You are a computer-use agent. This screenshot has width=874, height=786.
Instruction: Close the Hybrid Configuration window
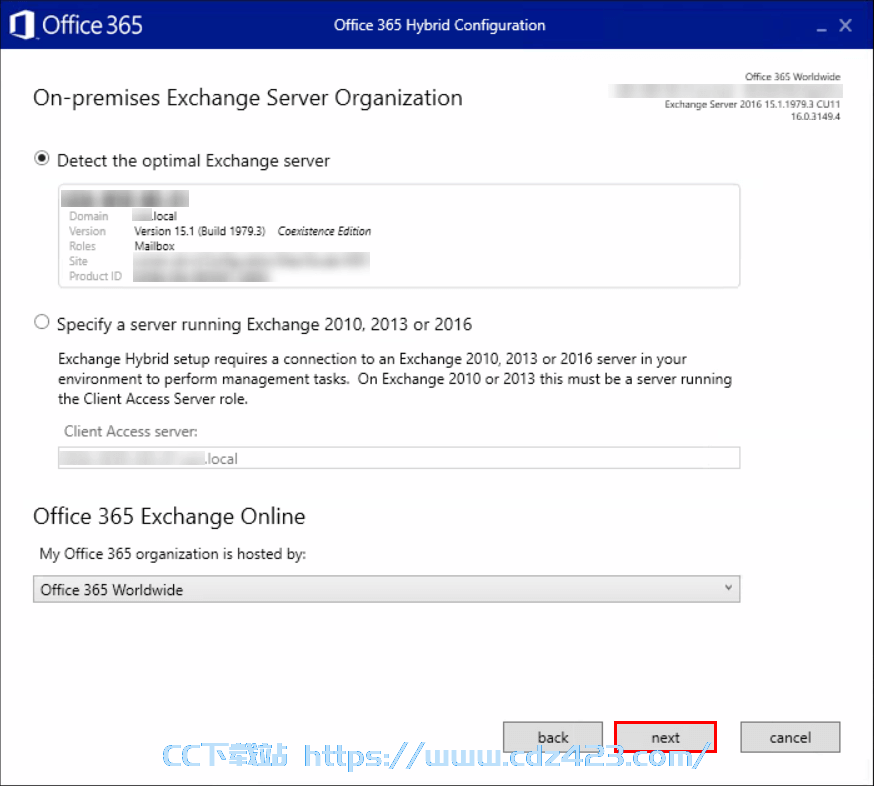(846, 25)
